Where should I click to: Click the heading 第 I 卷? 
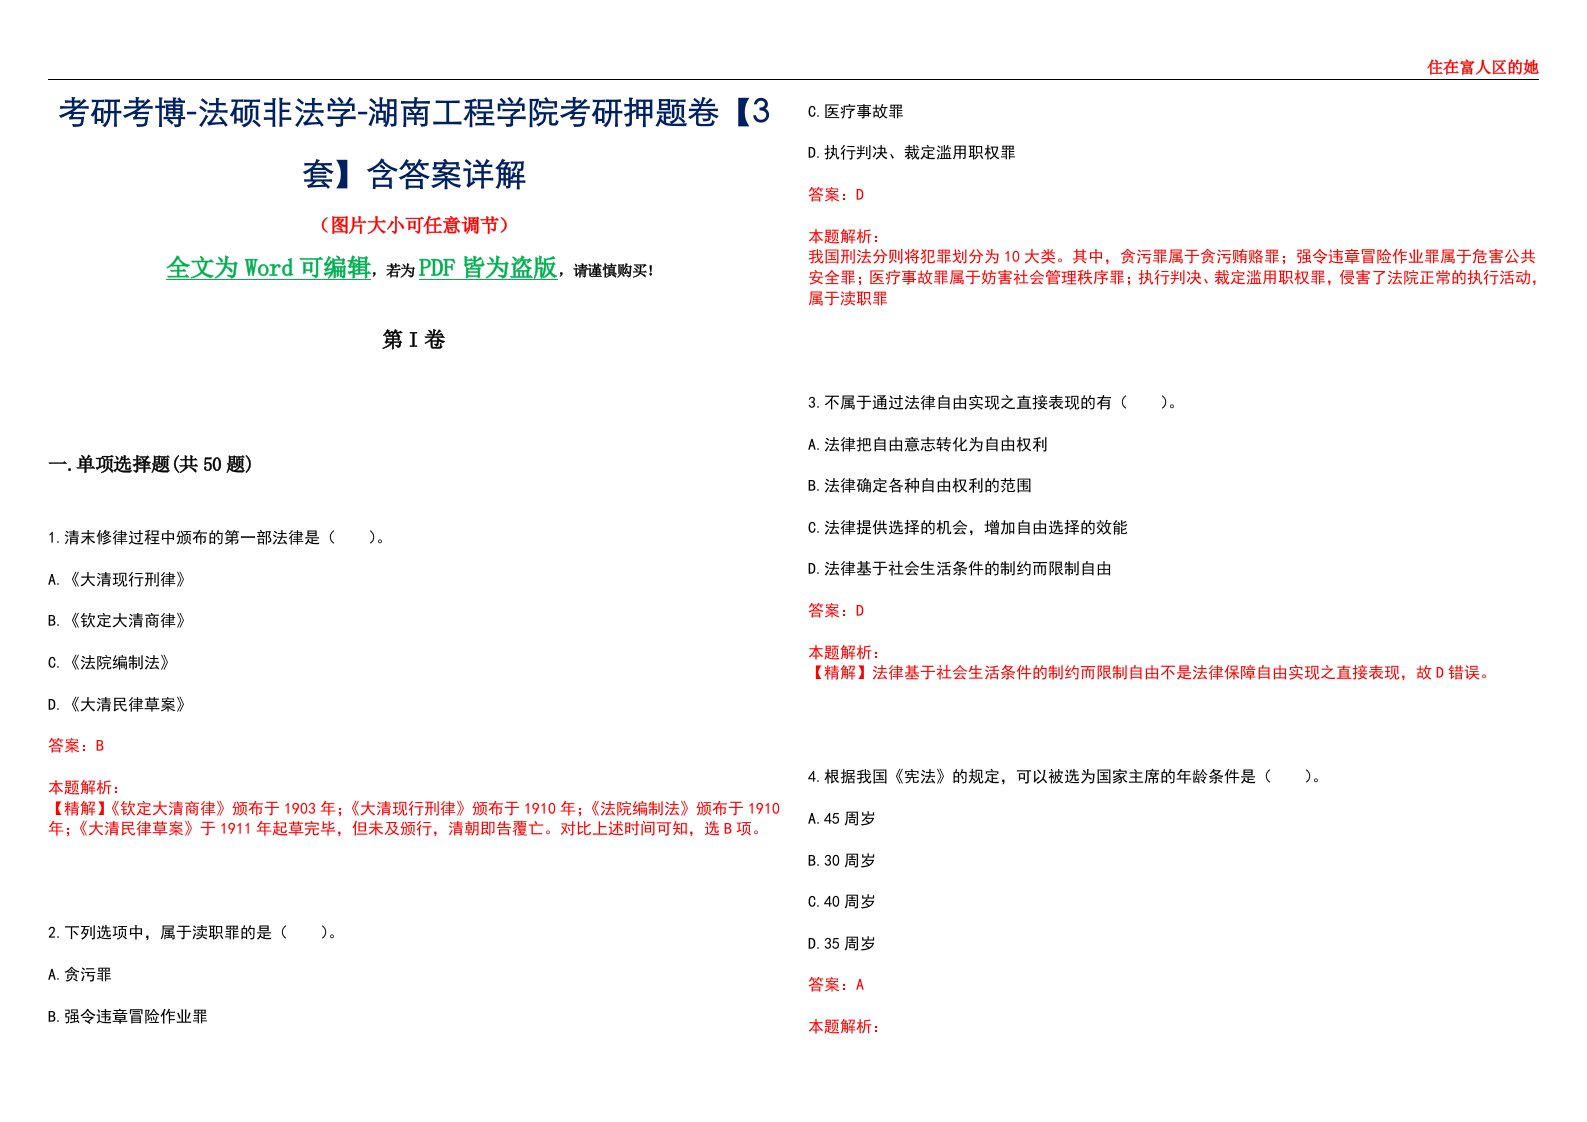(x=414, y=340)
